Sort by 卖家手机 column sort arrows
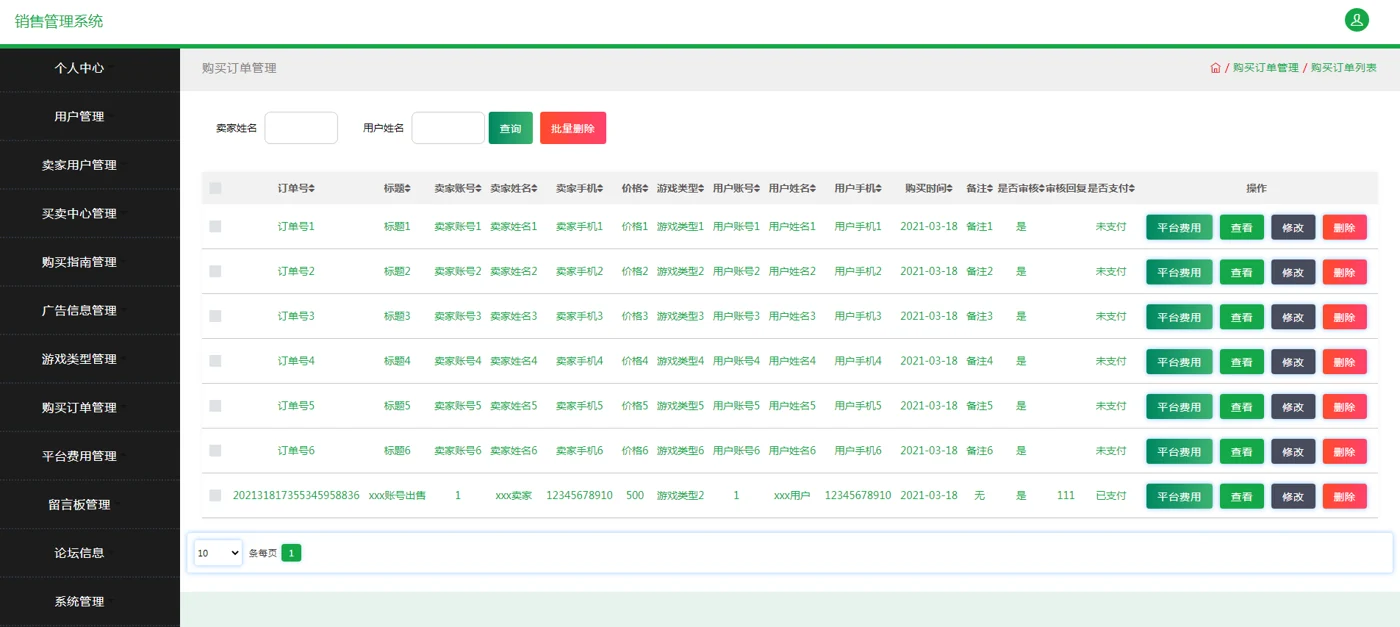Screen dimensions: 1400x627 (600, 188)
